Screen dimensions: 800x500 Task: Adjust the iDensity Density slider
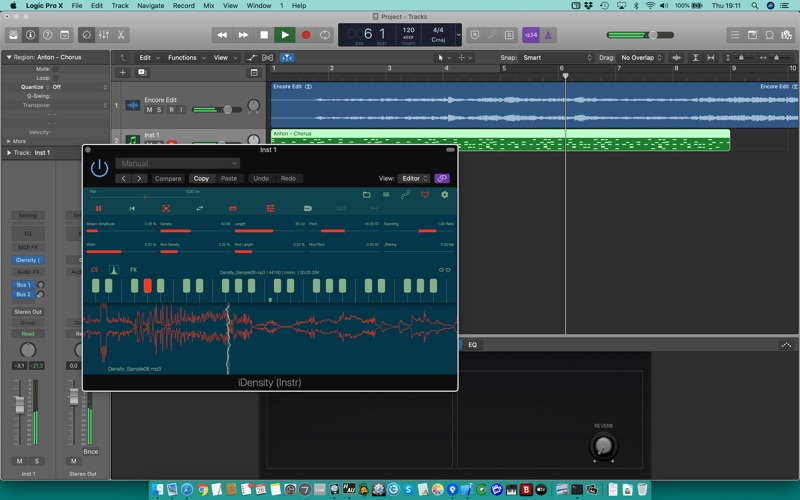pyautogui.click(x=195, y=231)
